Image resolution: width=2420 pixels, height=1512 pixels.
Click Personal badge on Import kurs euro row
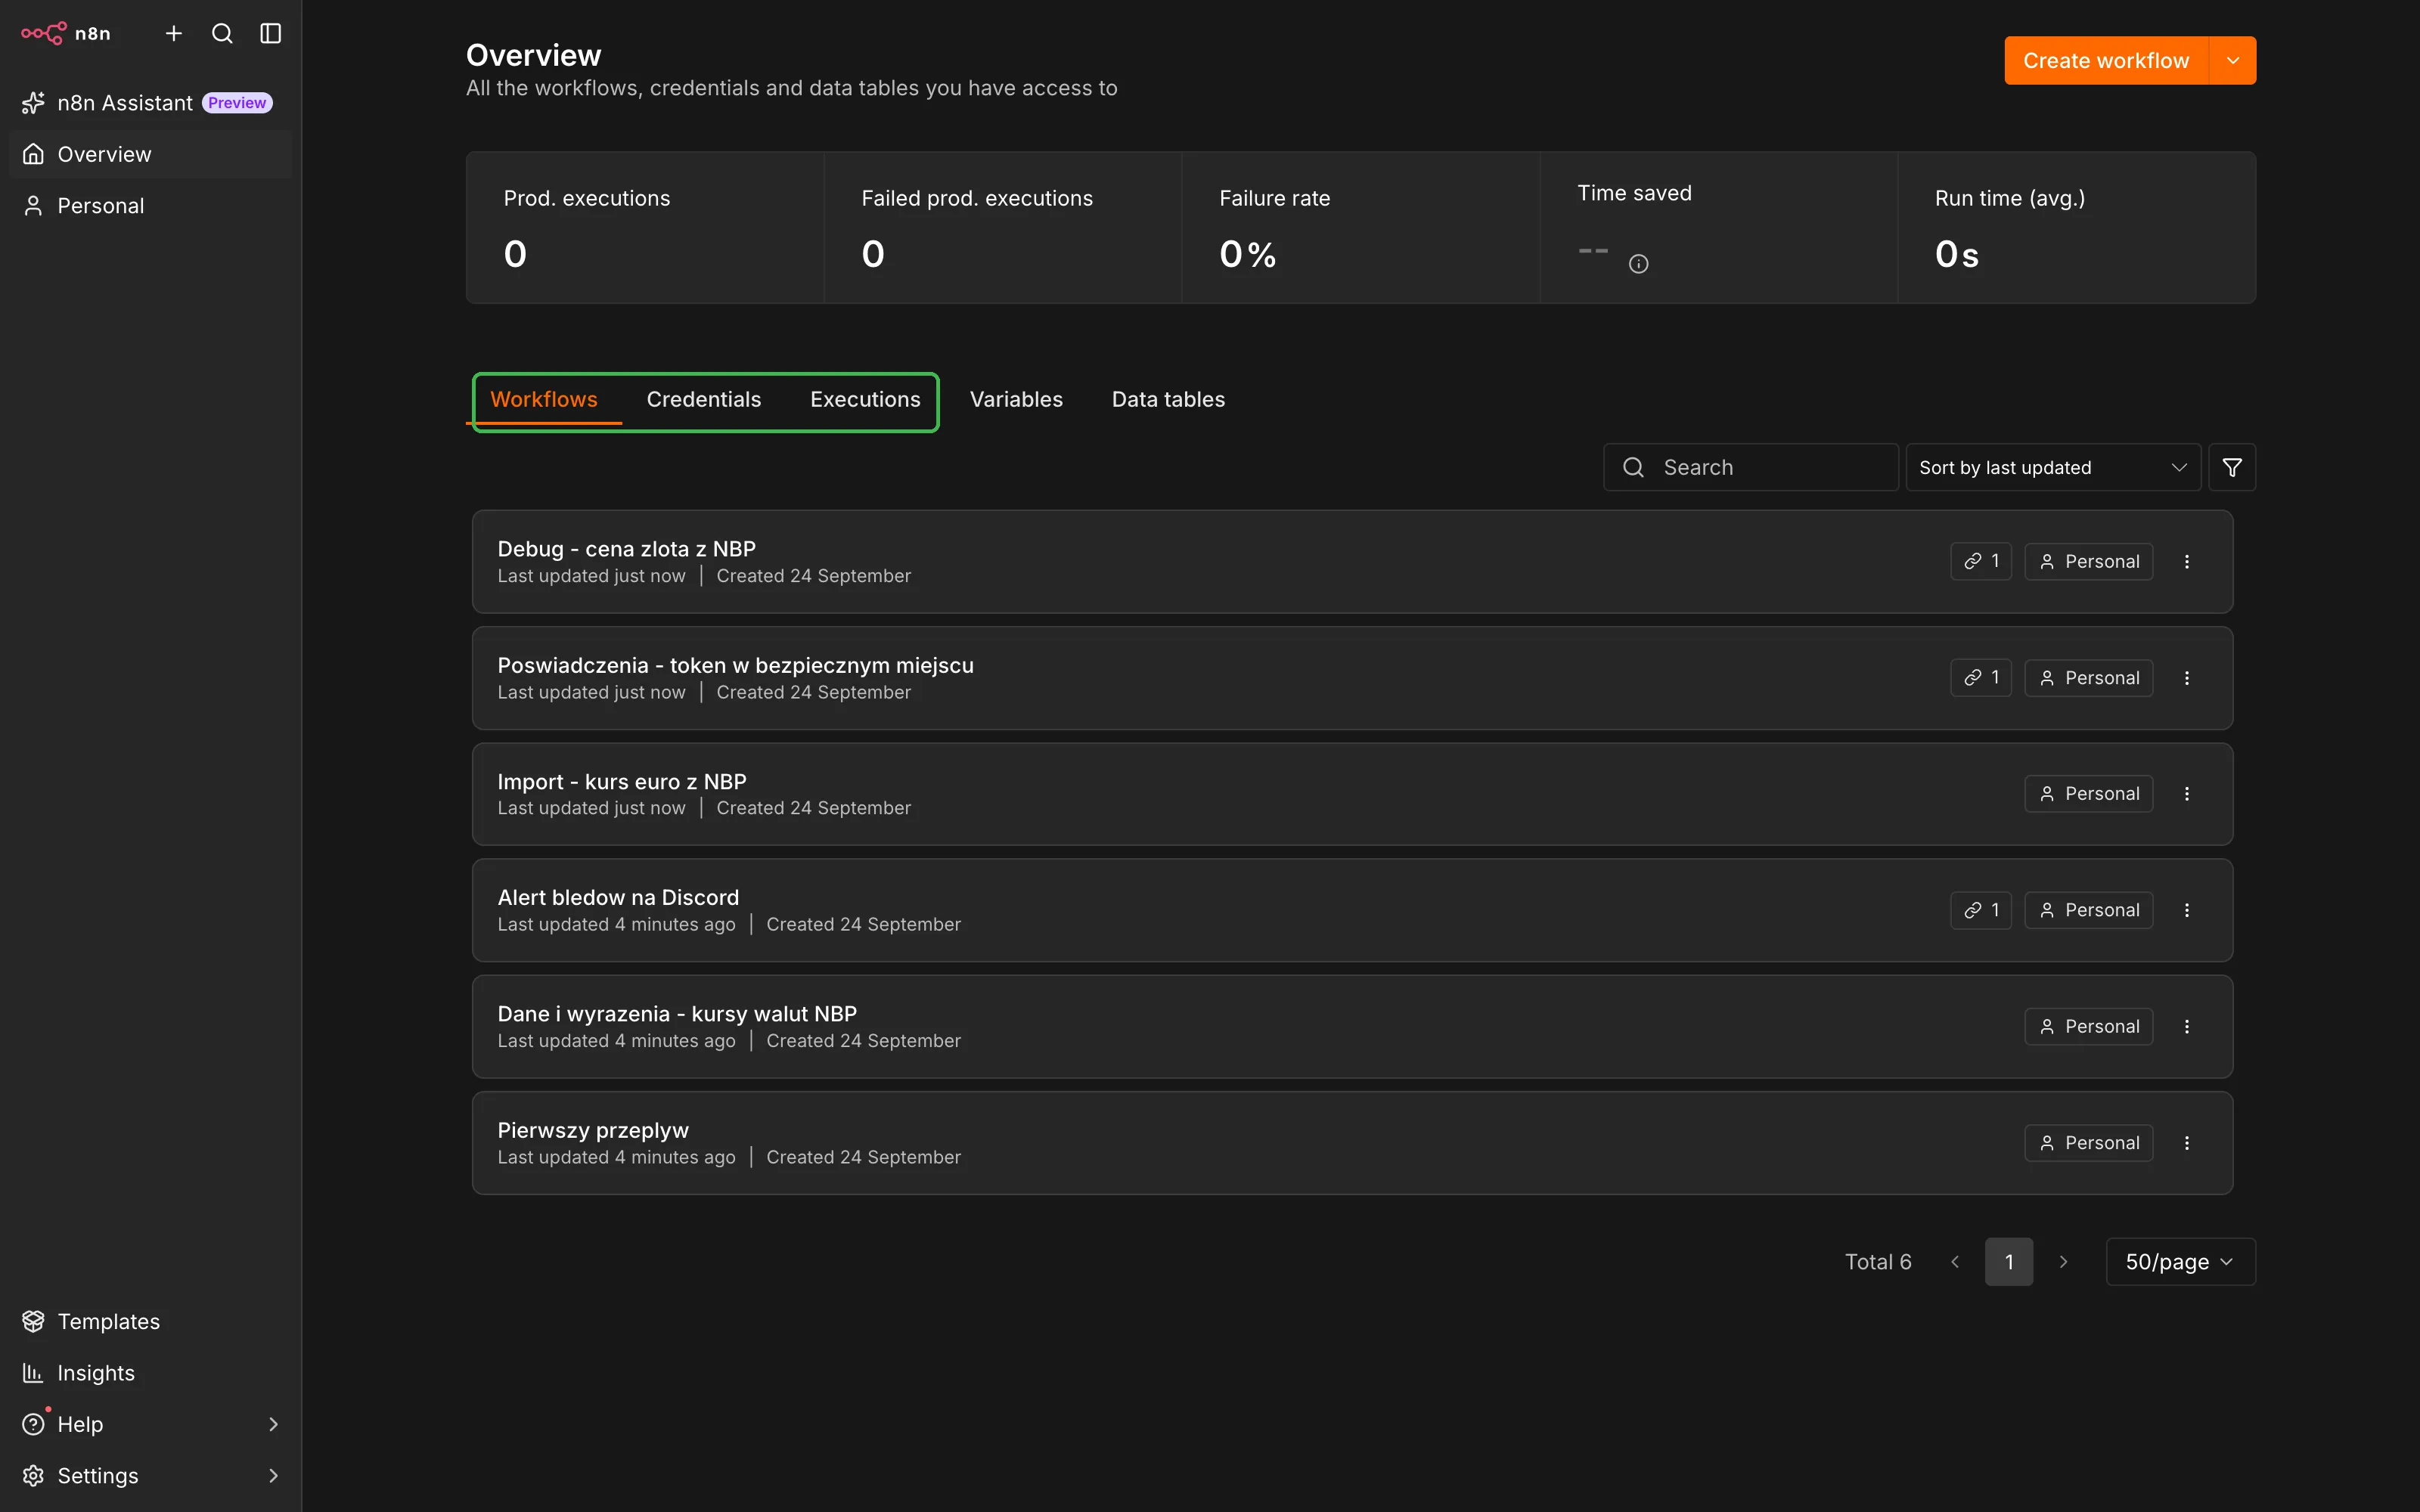tap(2089, 794)
